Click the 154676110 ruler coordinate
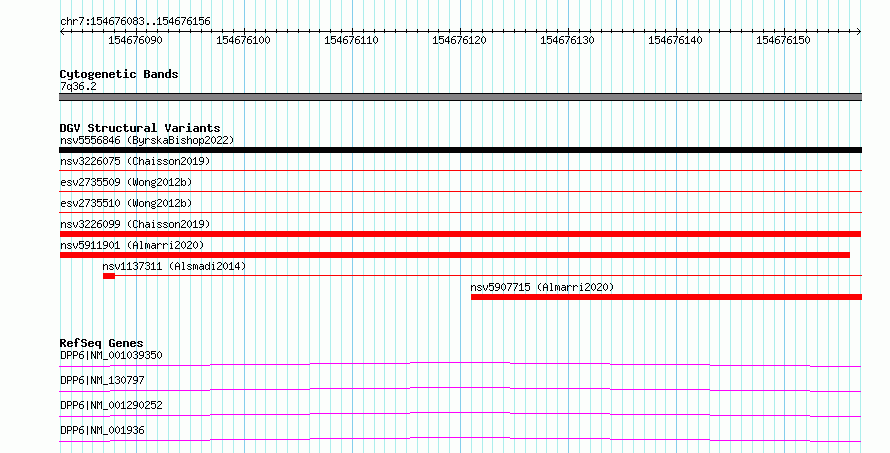890x453 pixels. click(351, 40)
